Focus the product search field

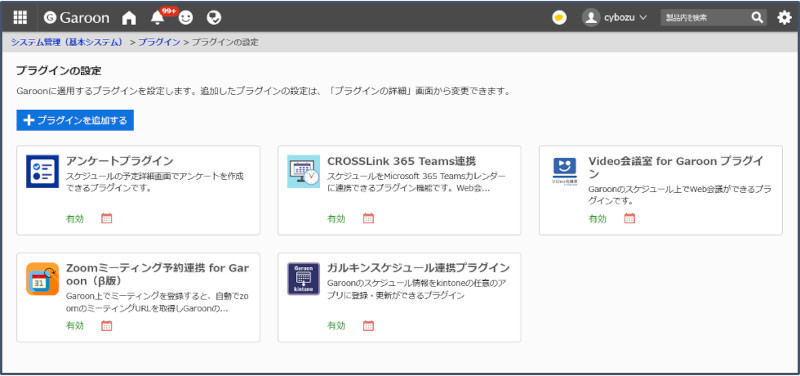point(705,18)
